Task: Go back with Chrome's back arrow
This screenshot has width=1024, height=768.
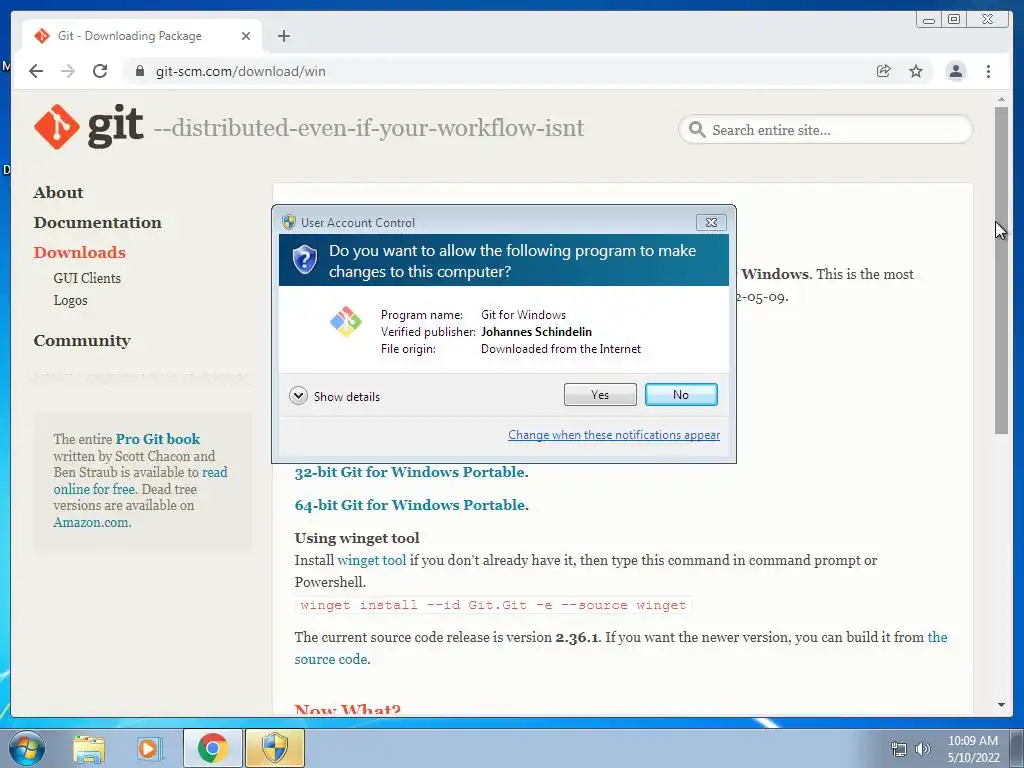Action: 36,71
